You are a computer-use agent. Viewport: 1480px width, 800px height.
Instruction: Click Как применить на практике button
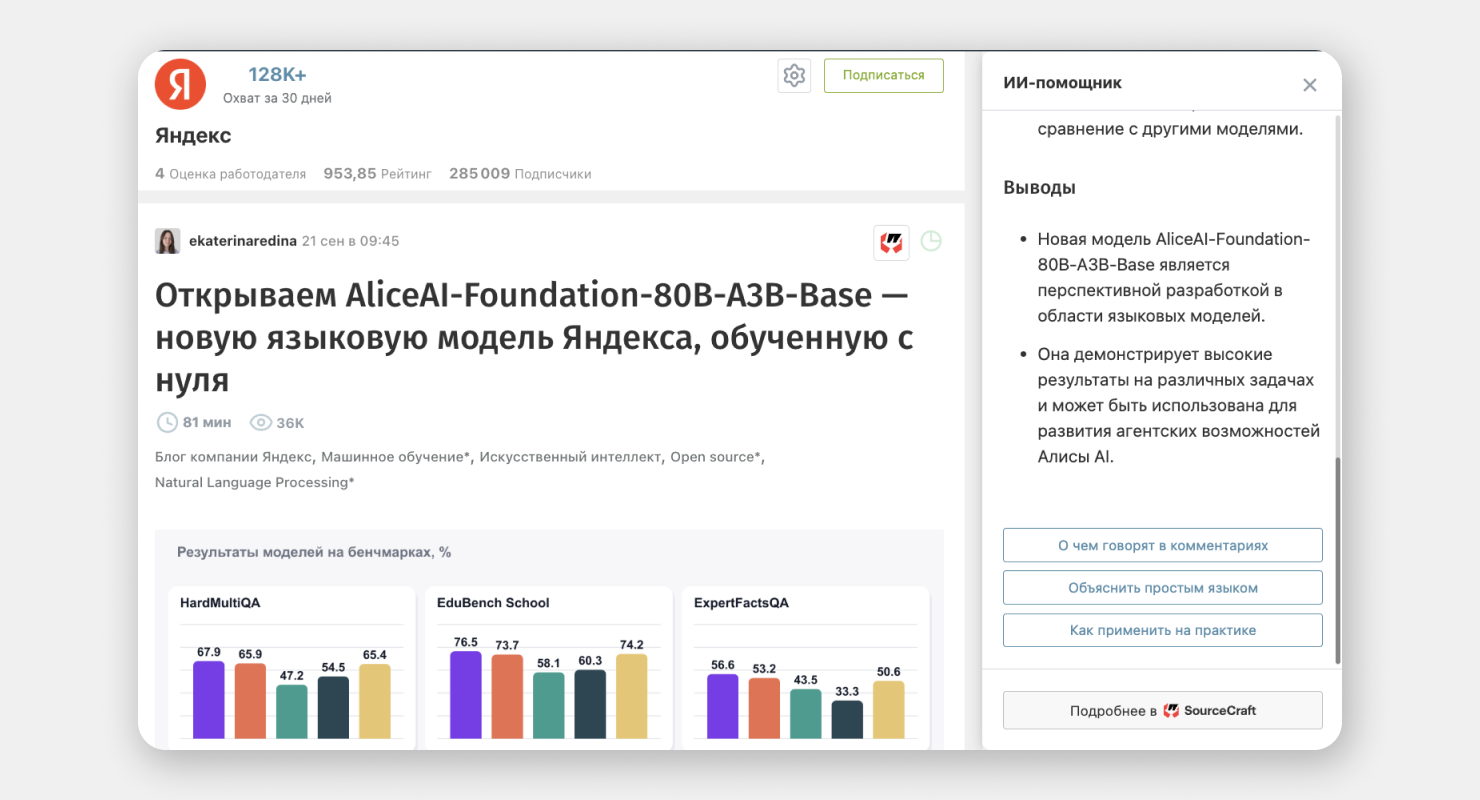click(x=1163, y=630)
